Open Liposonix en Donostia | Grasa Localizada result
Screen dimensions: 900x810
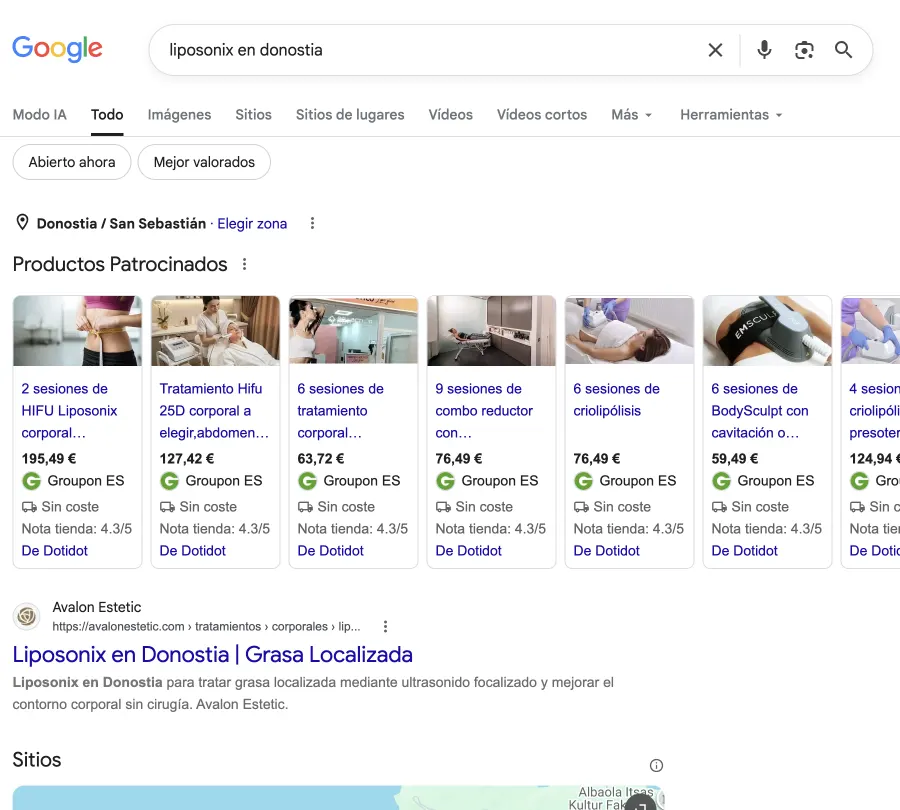(212, 654)
